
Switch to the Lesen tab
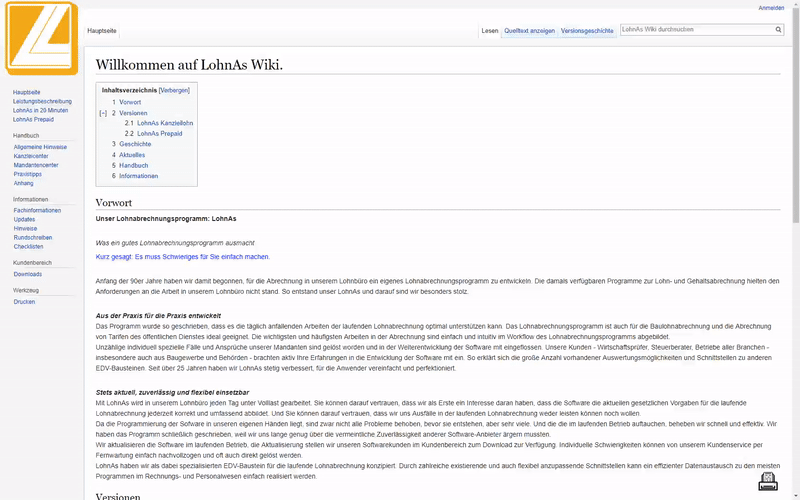pos(489,31)
